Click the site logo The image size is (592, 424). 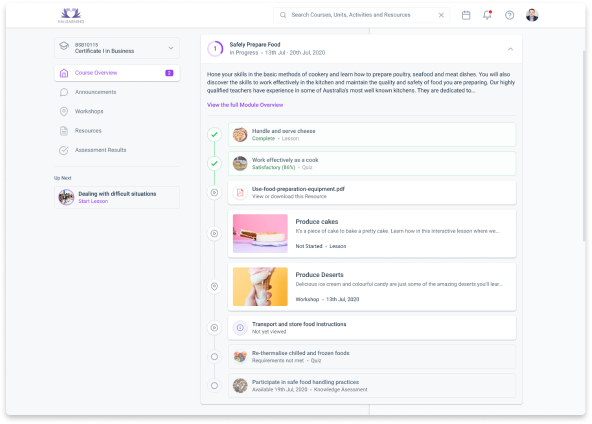[71, 15]
